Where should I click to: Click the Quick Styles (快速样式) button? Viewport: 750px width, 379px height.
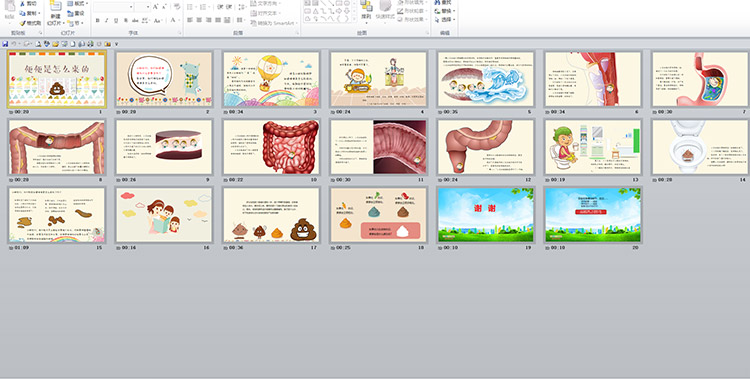coord(386,12)
